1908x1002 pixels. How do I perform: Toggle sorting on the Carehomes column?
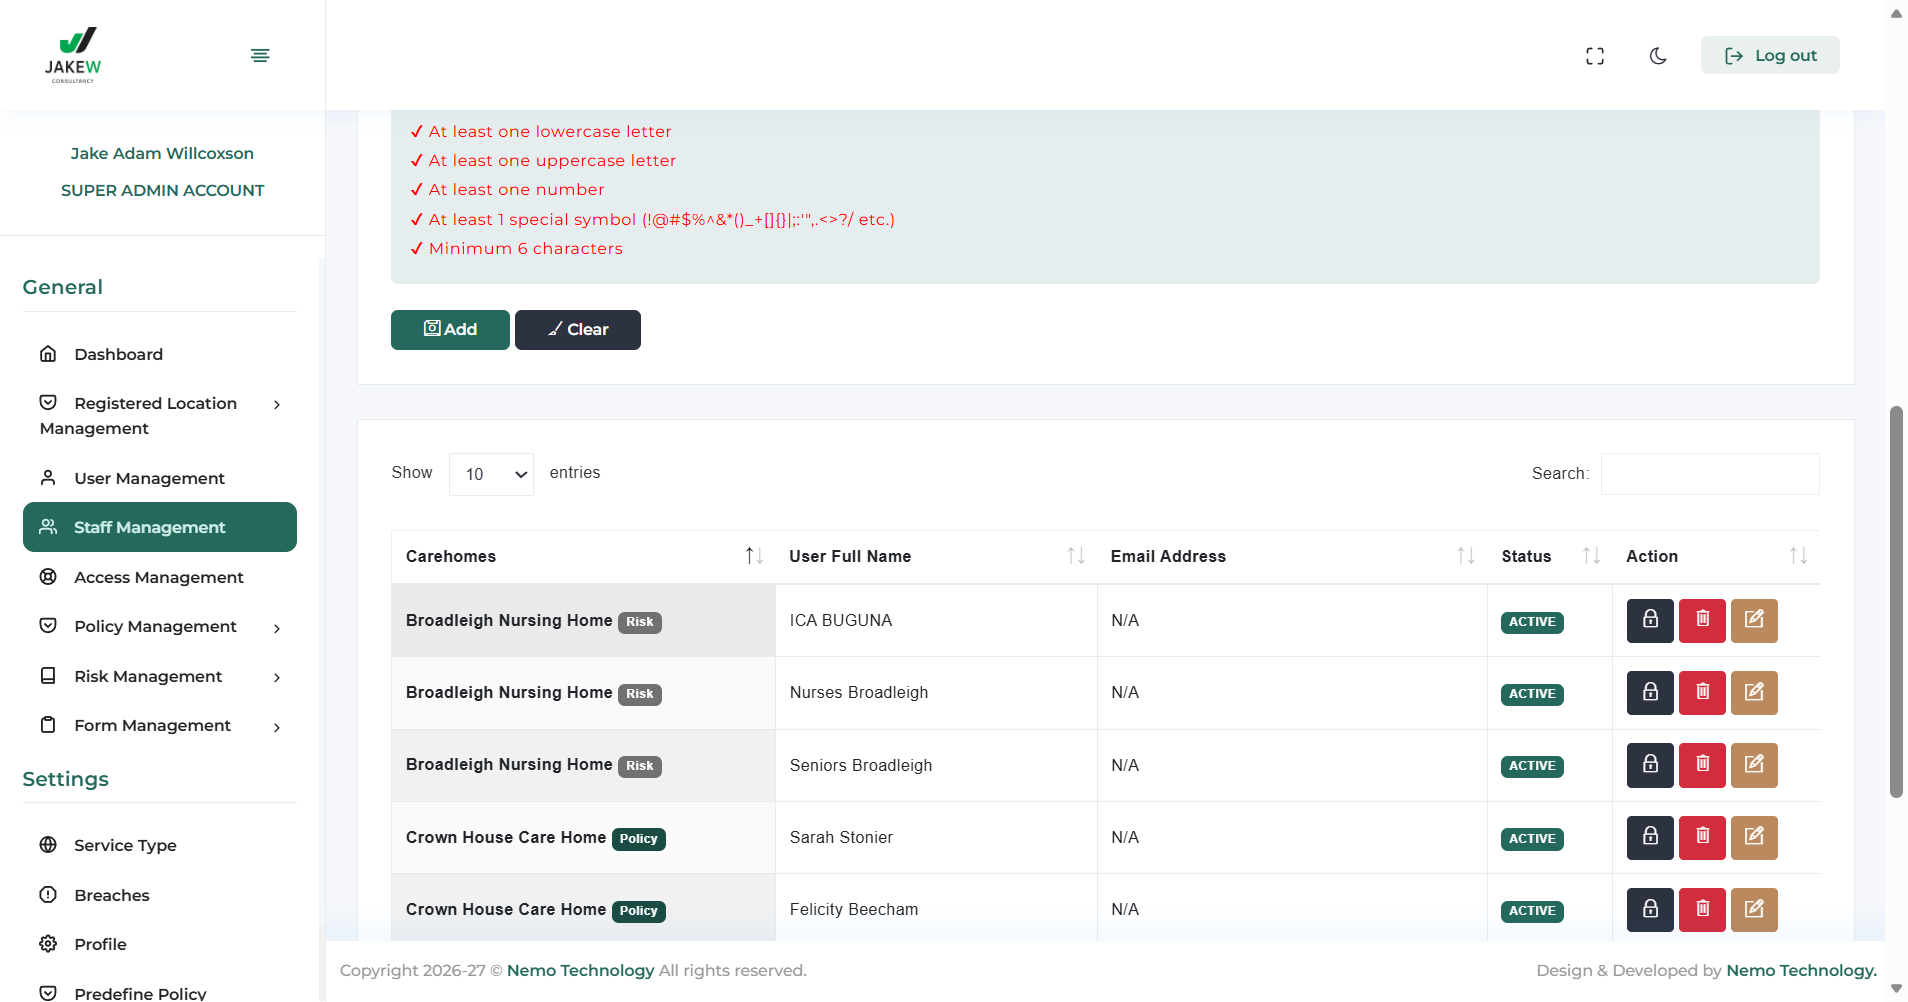753,556
